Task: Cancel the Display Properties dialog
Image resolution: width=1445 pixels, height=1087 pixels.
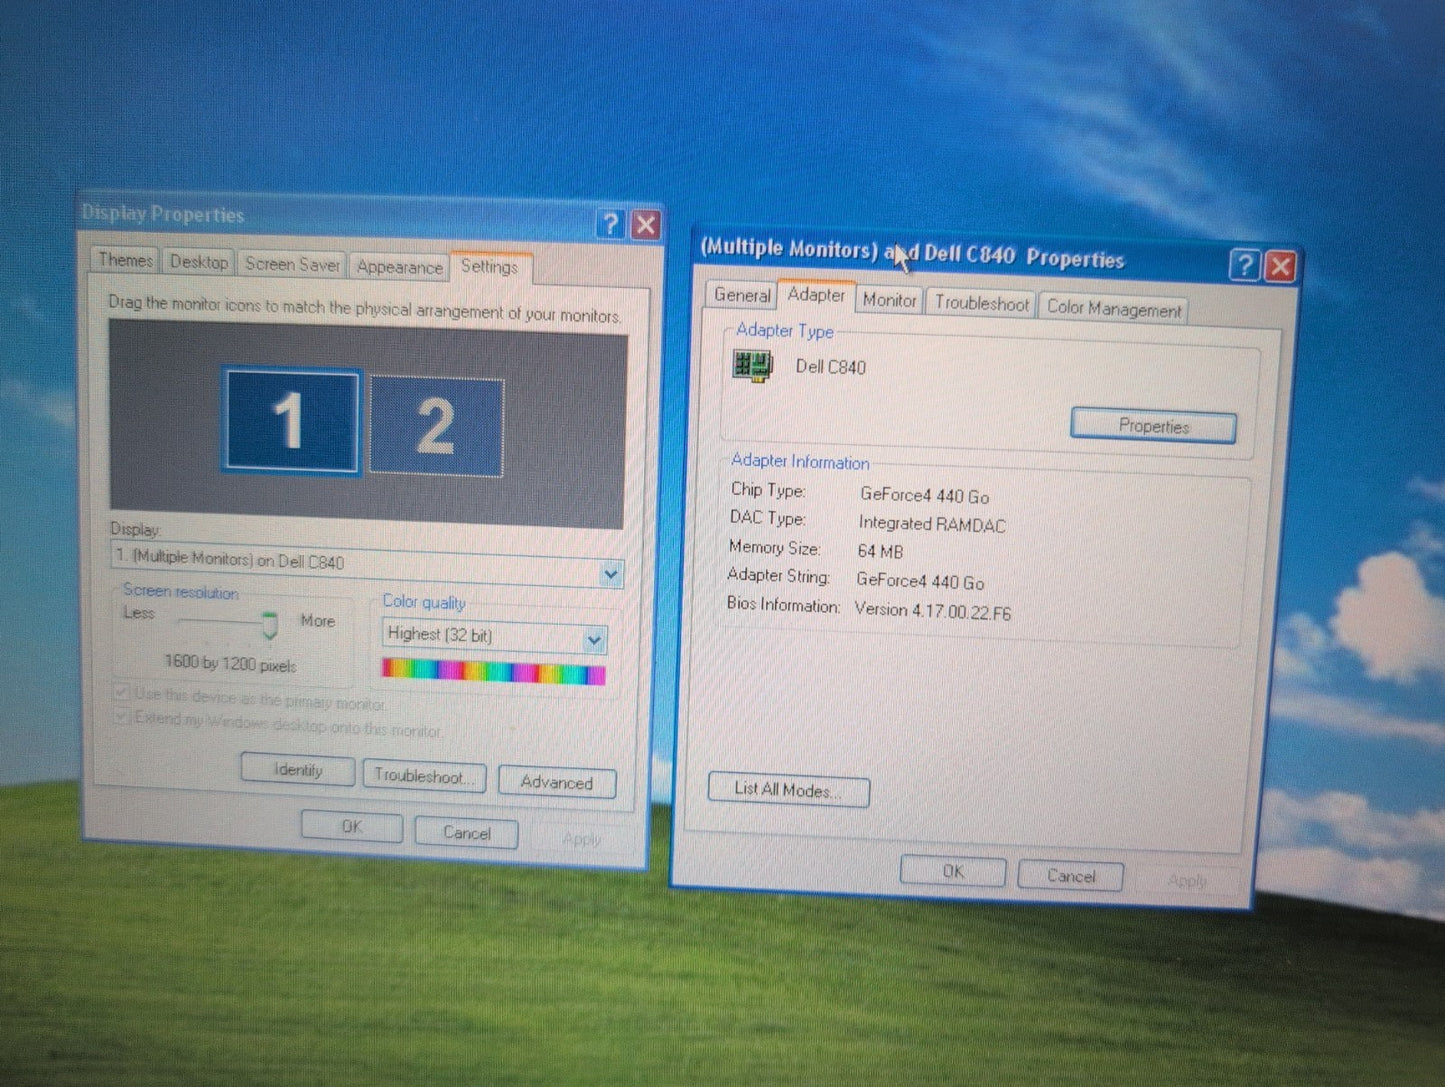Action: tap(466, 832)
